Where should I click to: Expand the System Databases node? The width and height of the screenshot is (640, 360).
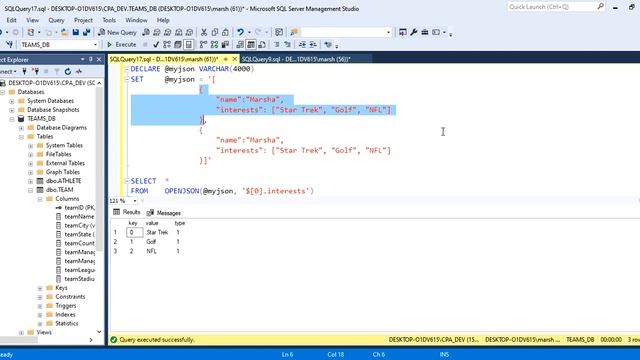[11, 101]
